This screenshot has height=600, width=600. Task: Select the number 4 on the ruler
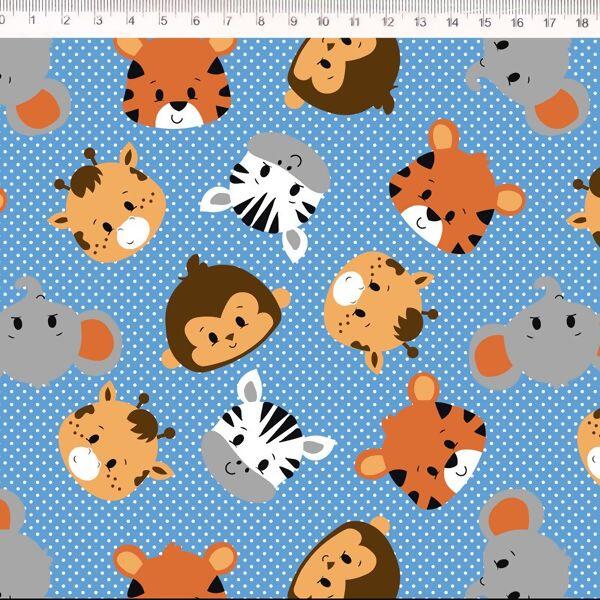131,20
